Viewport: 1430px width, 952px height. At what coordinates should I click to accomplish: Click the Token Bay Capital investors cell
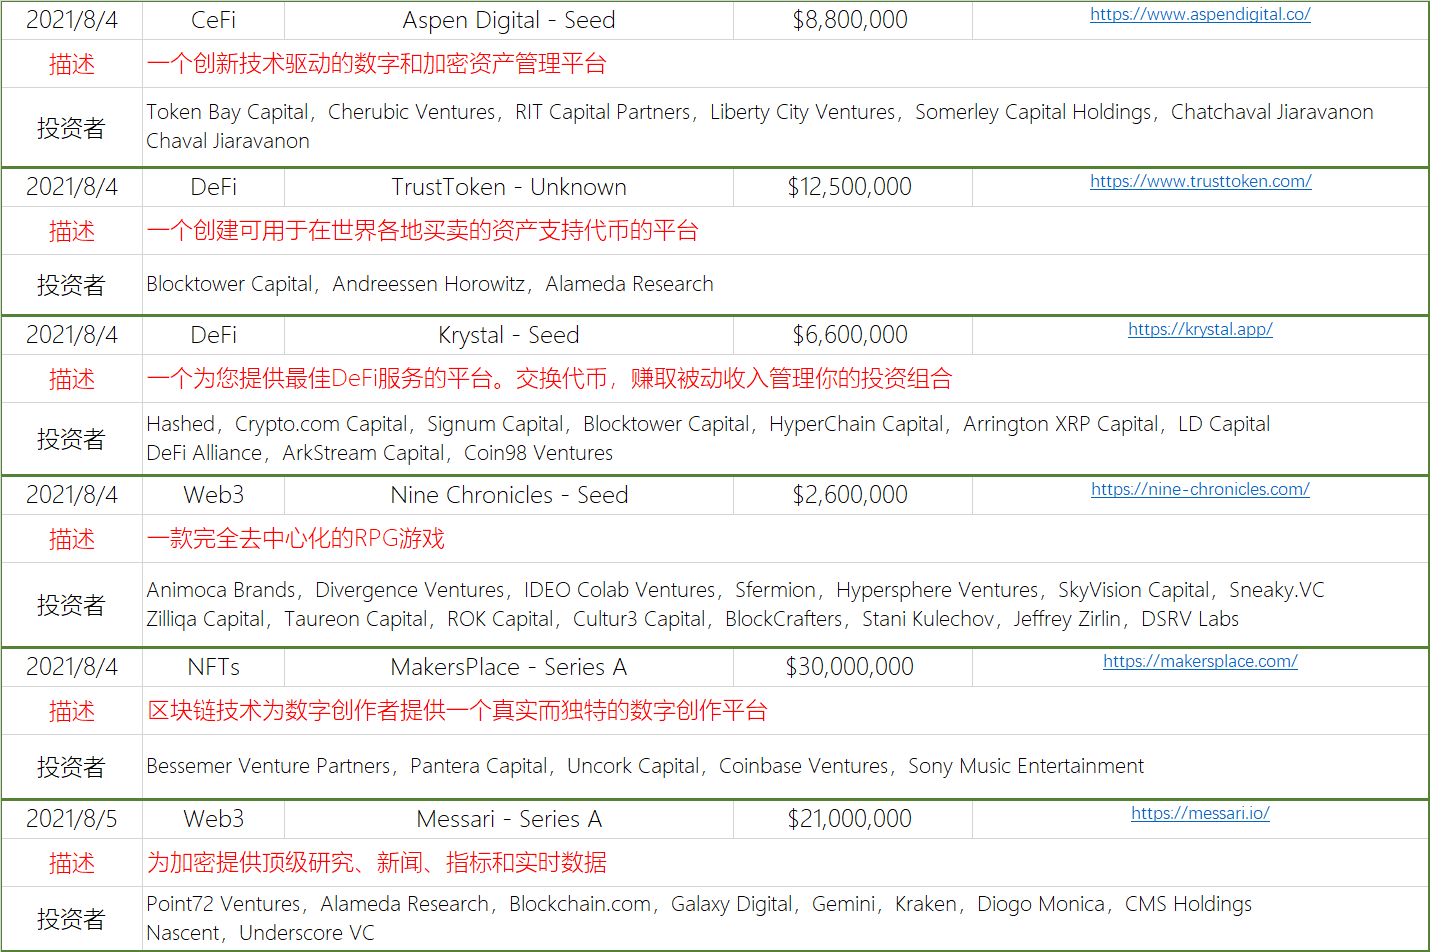785,127
